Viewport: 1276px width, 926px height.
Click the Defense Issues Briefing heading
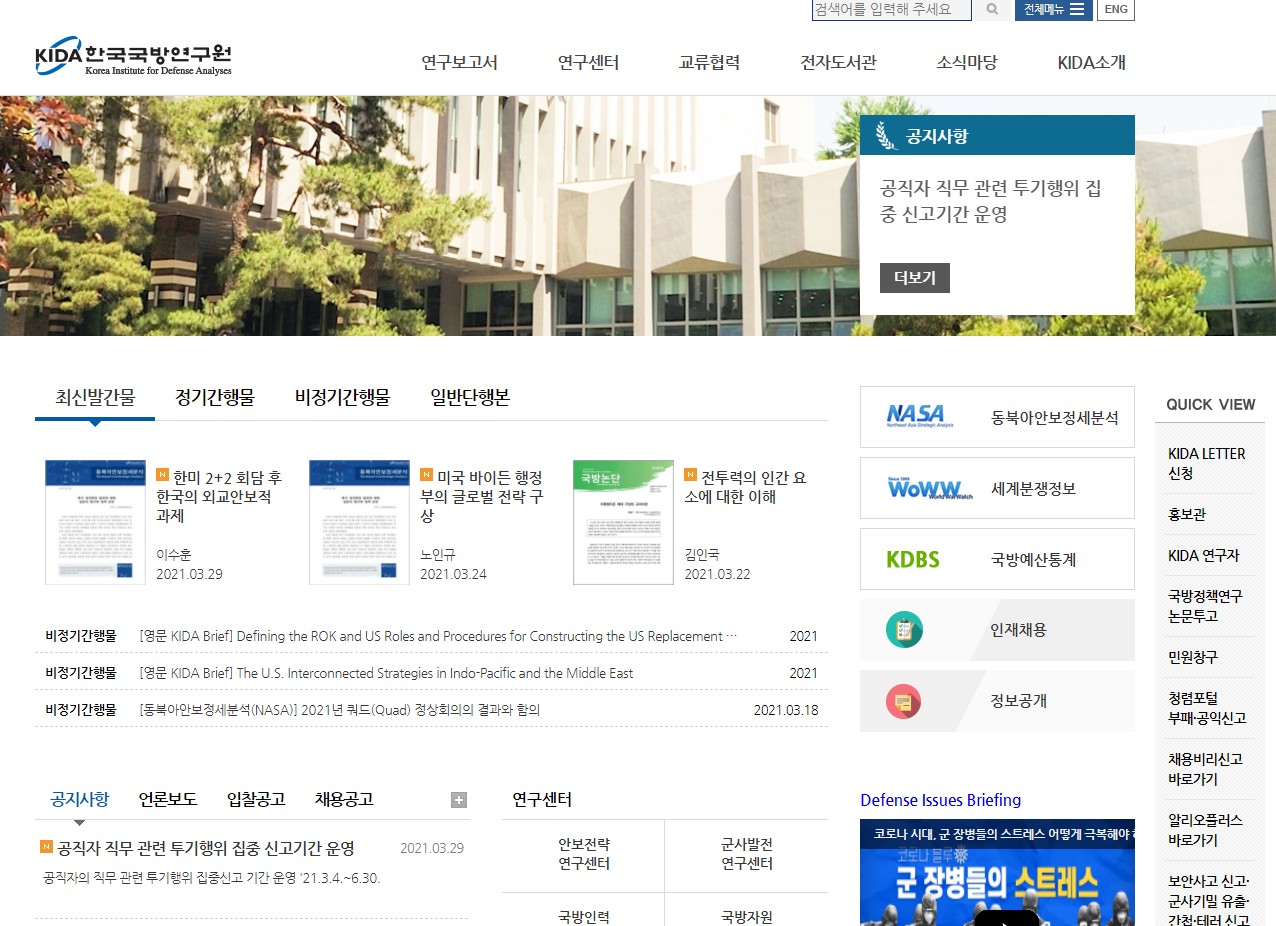(941, 800)
